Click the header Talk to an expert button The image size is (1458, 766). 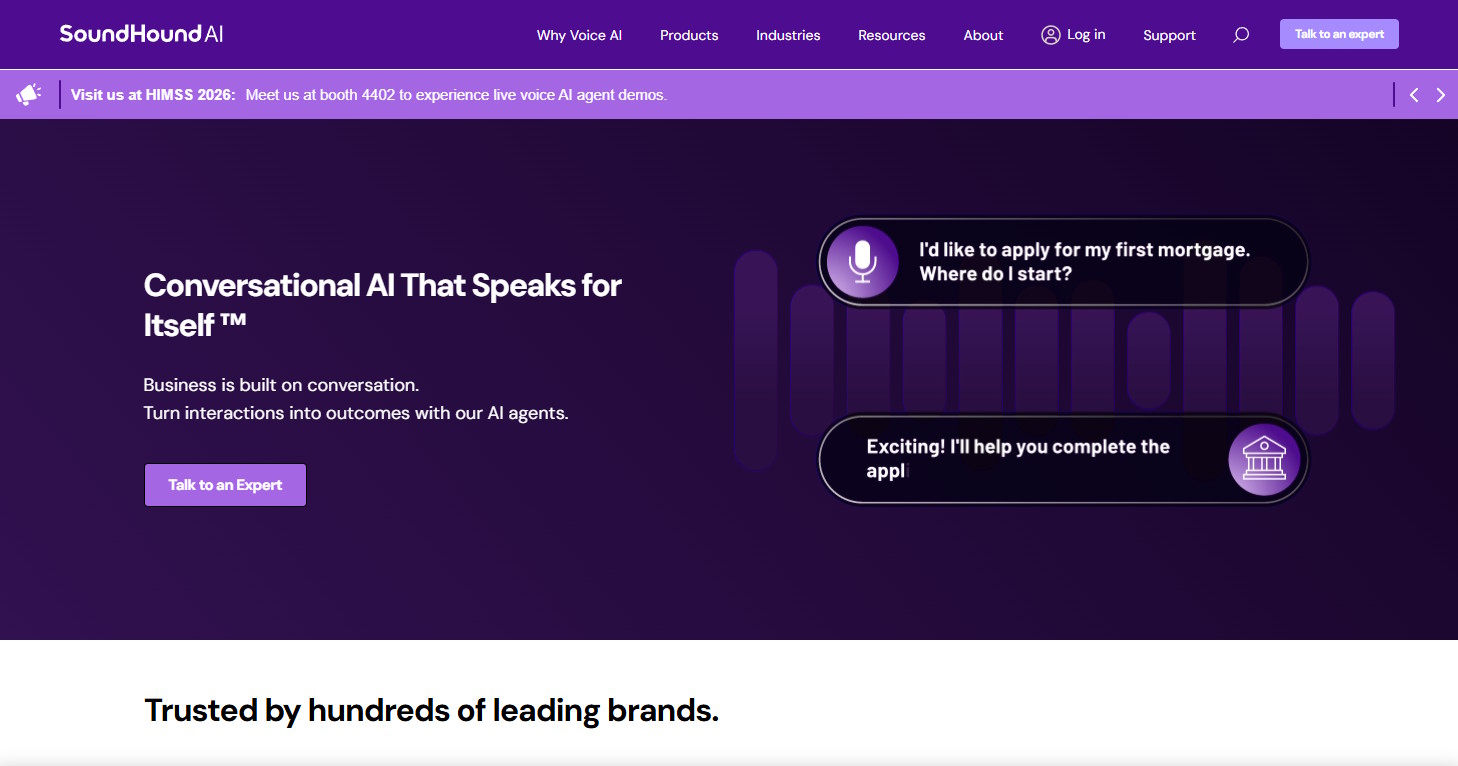(1339, 34)
